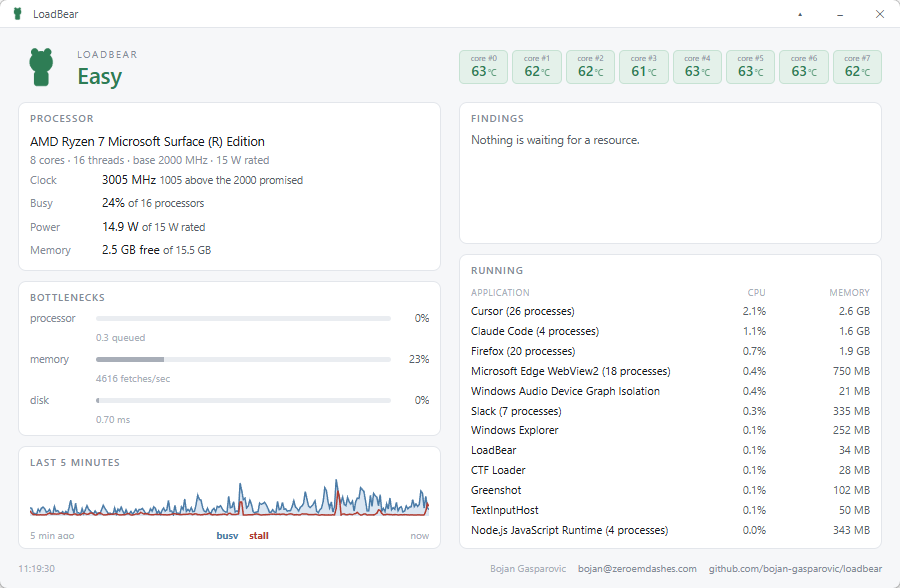Screen dimensions: 900x588
Task: Click the 0.3 queued processor detail
Action: click(121, 338)
